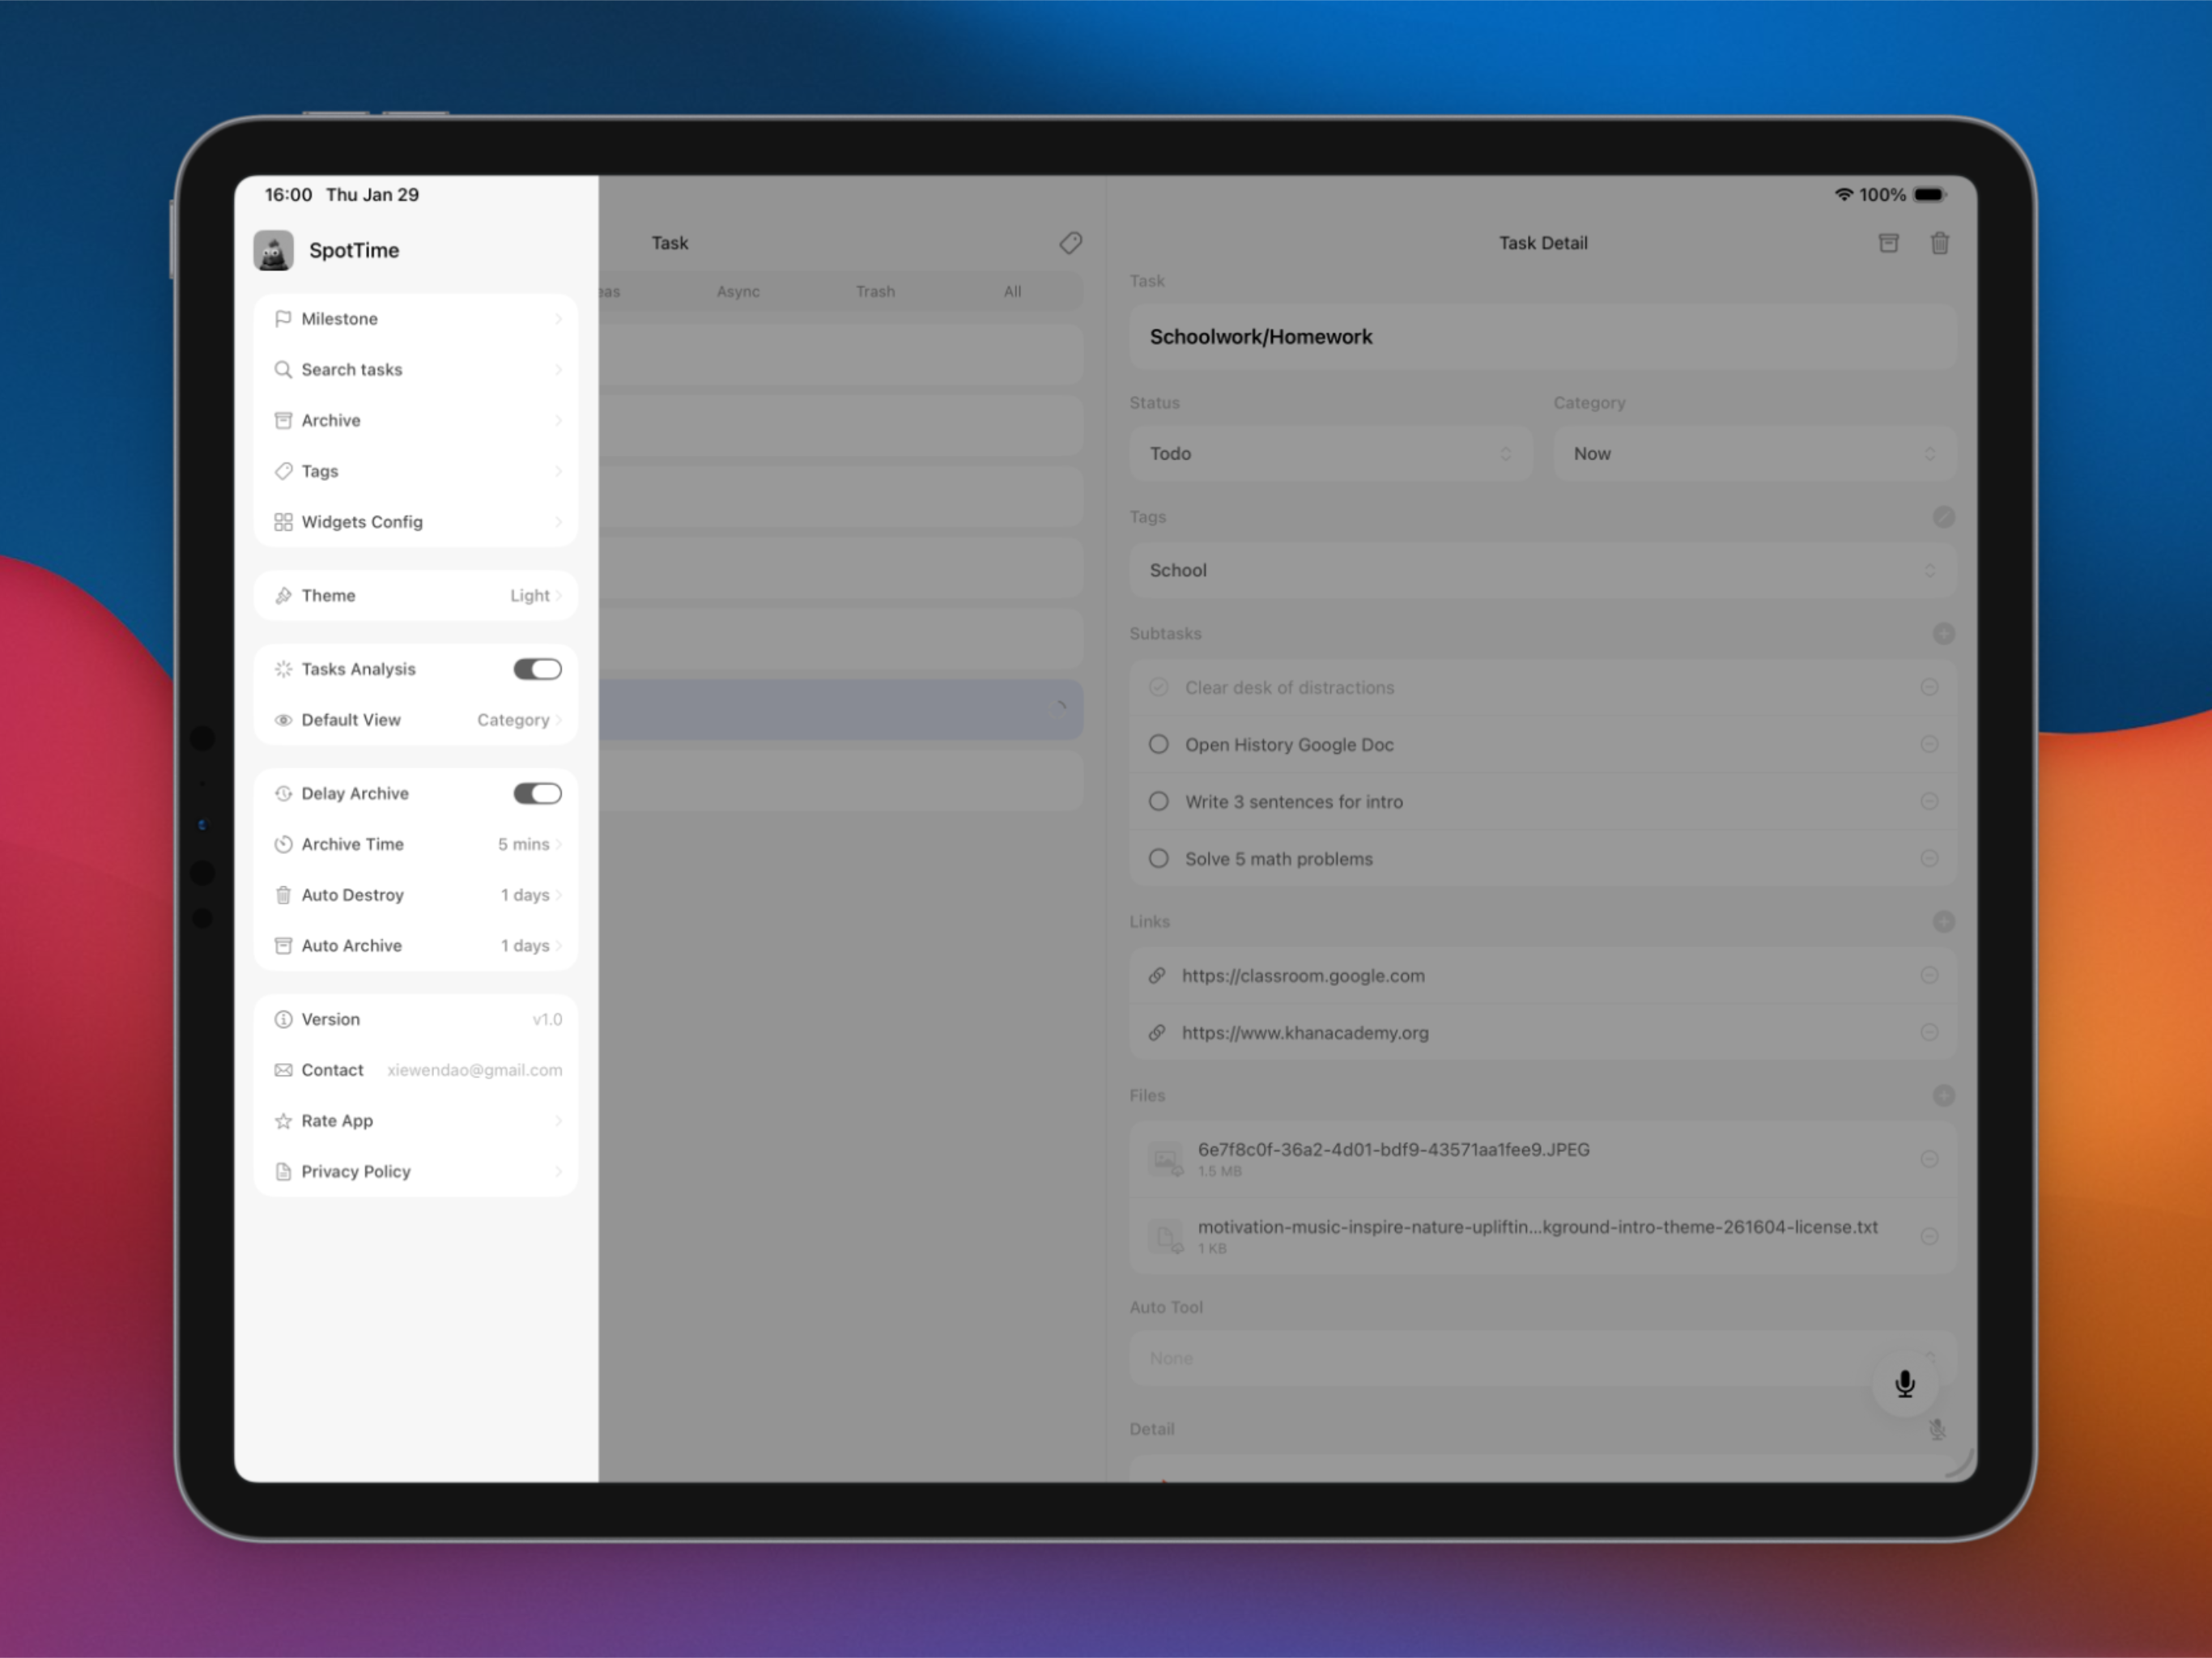Add a new subtask with plus icon
The width and height of the screenshot is (2212, 1658).
tap(1943, 634)
